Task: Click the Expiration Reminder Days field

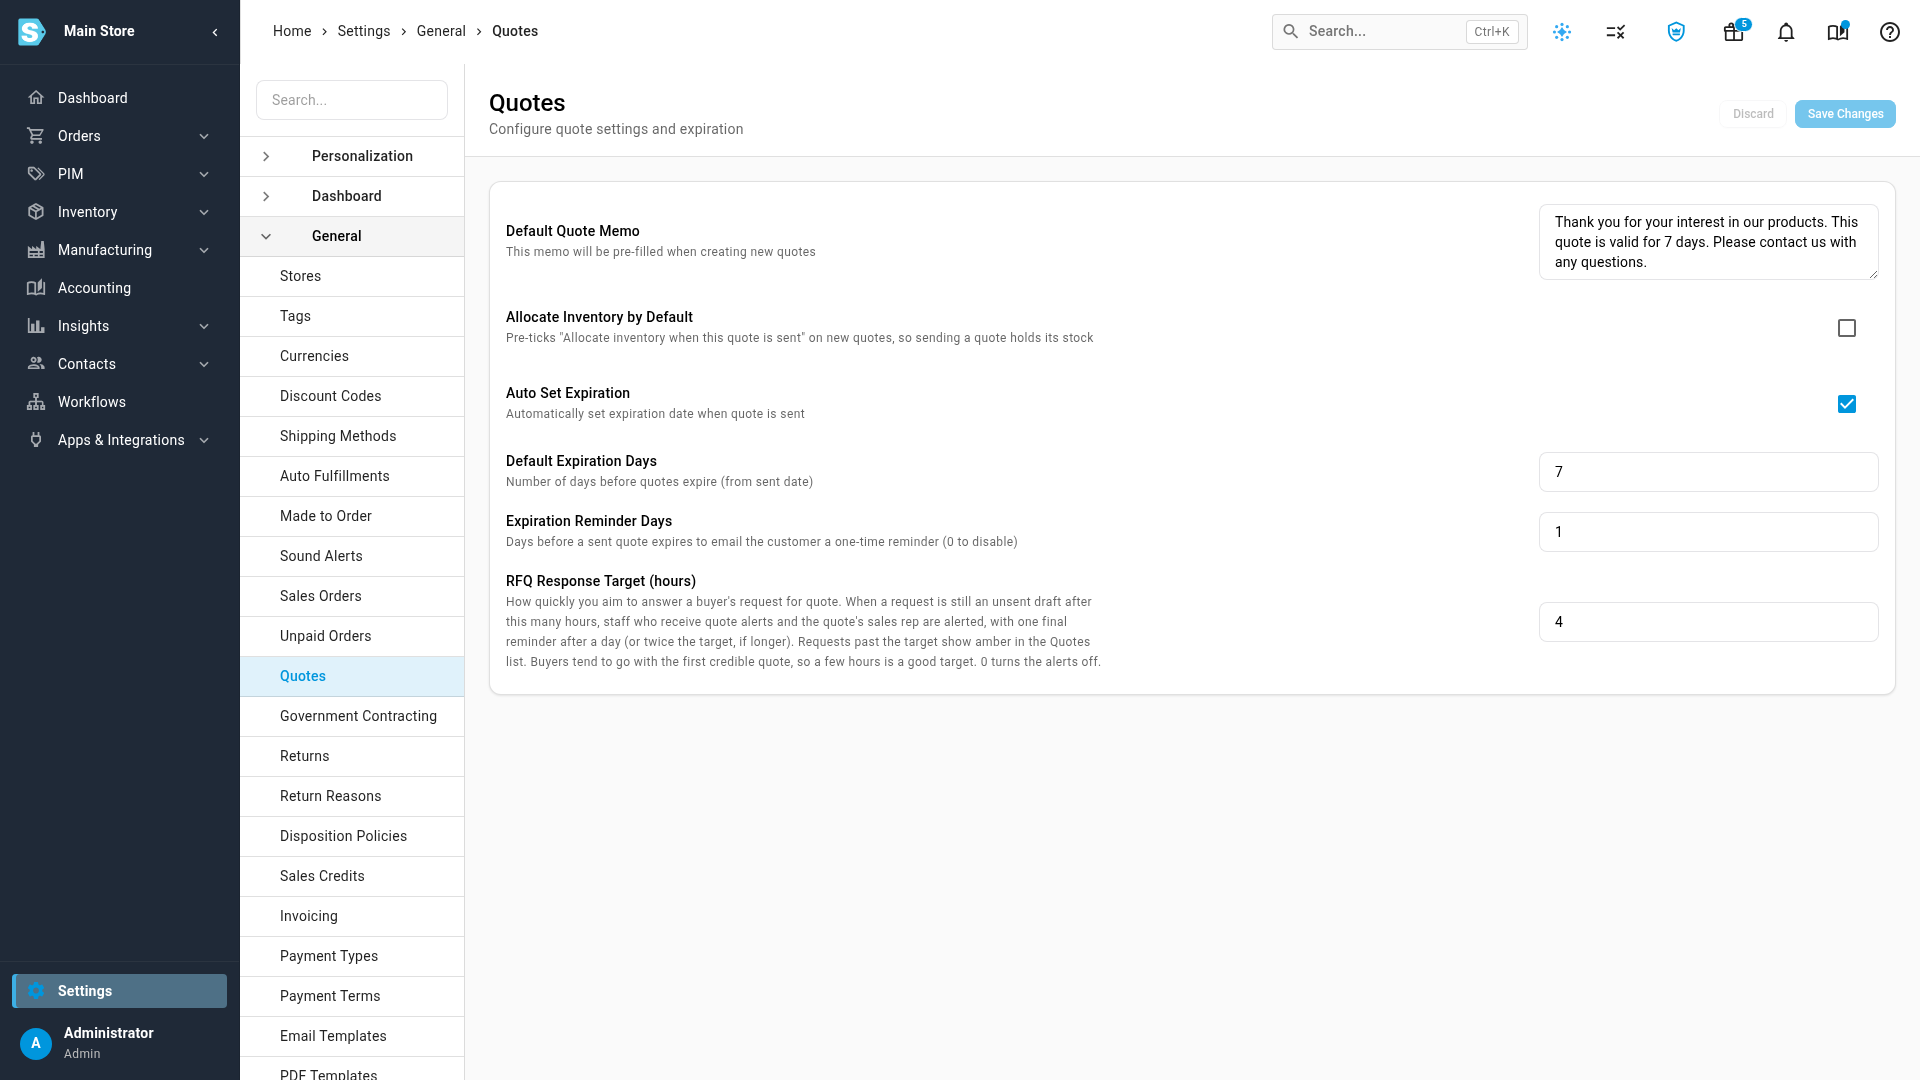Action: [x=1708, y=532]
